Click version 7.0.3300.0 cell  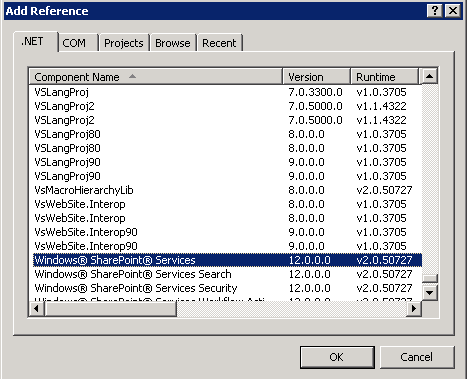pos(315,92)
